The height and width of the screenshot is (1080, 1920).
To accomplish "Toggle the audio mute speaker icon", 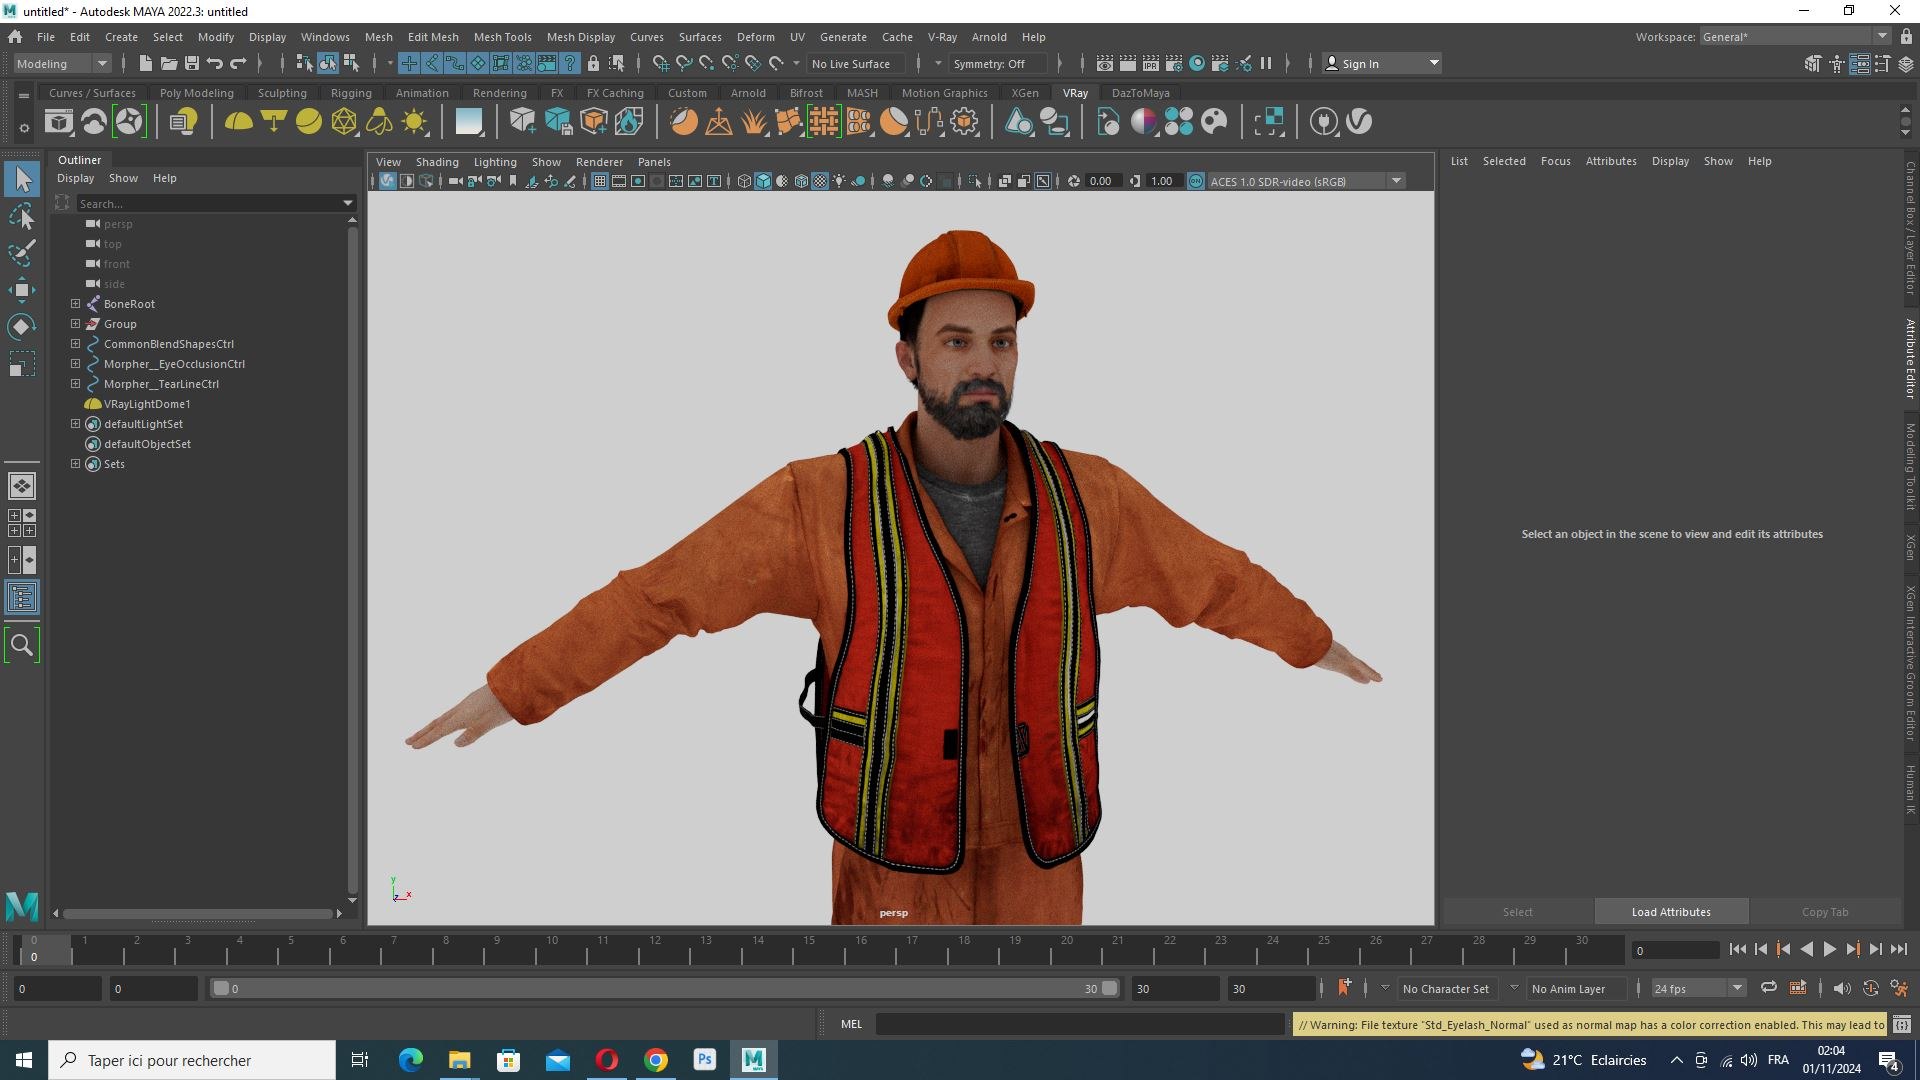I will tap(1841, 988).
